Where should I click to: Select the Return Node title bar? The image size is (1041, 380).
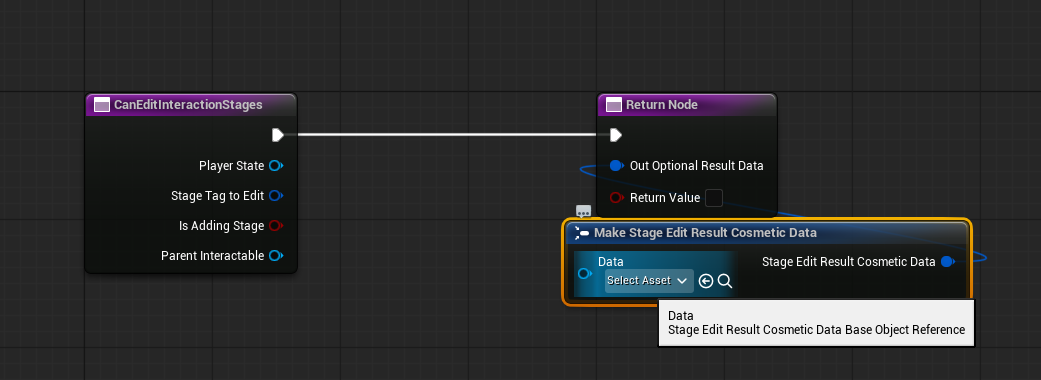687,105
